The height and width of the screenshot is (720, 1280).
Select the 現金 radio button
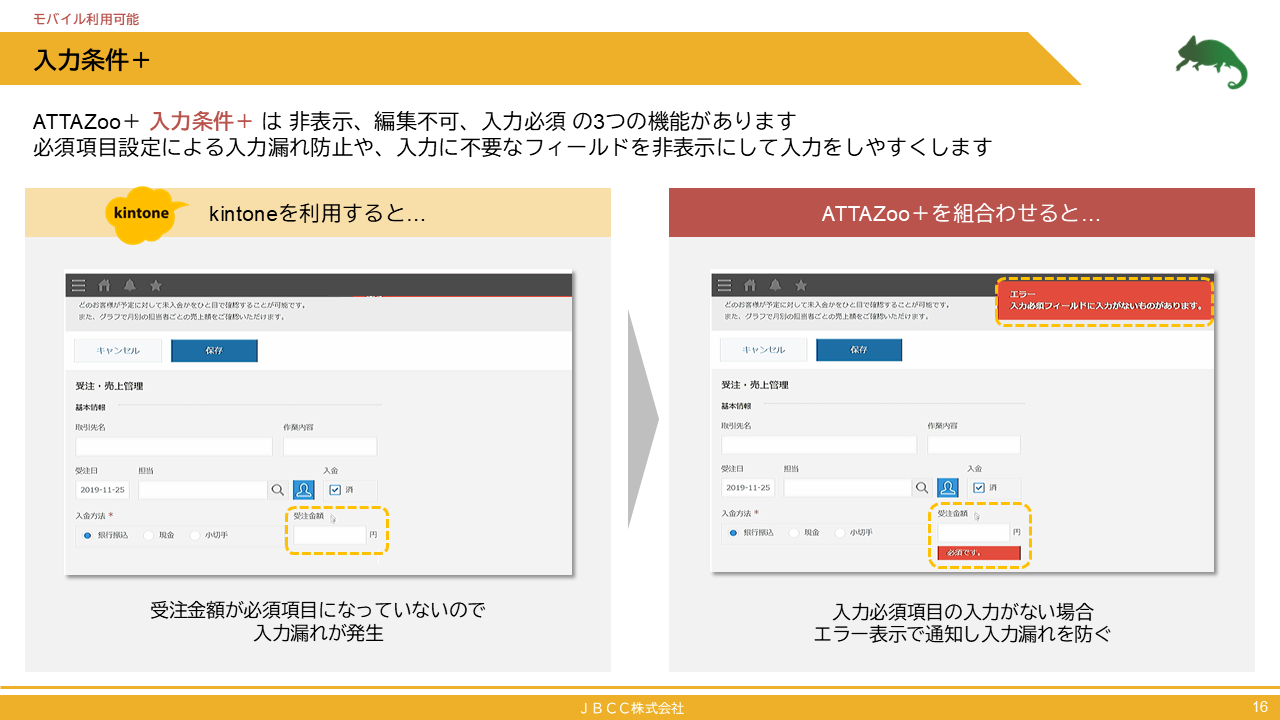tap(148, 535)
